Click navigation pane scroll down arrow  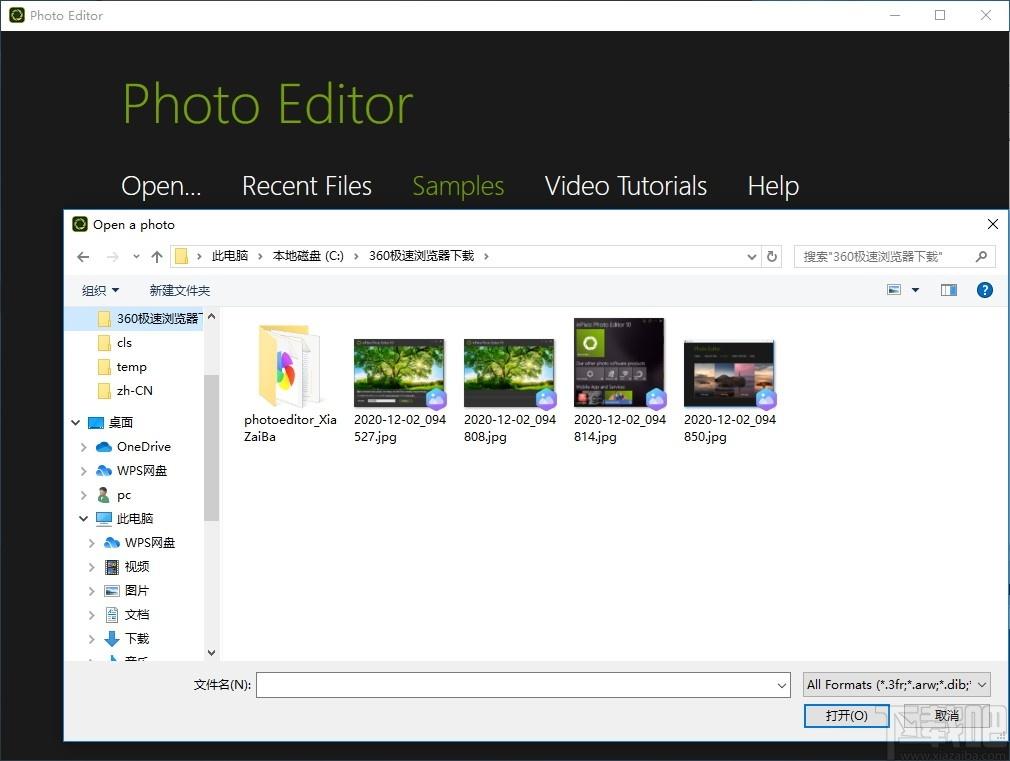coord(211,653)
